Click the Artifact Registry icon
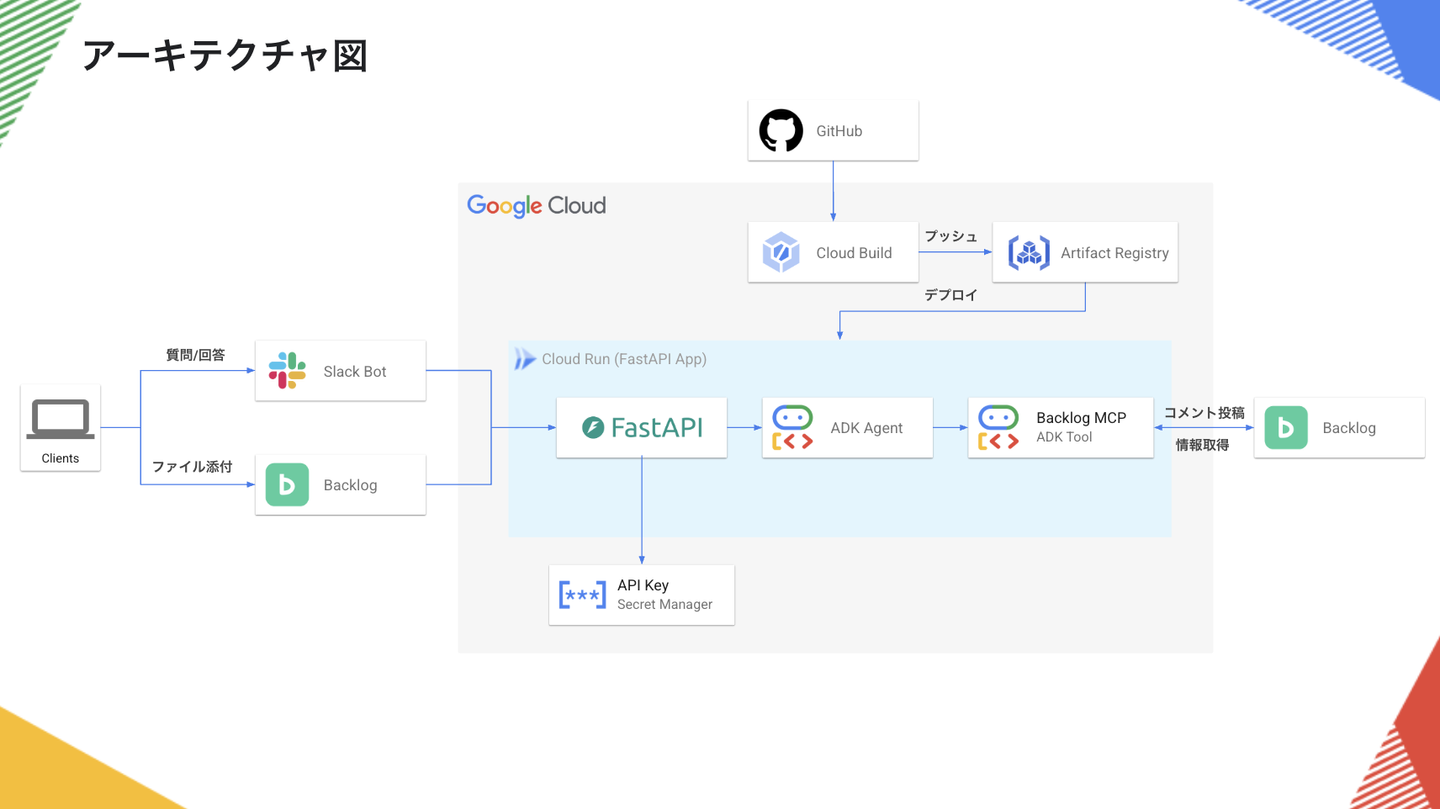This screenshot has height=809, width=1440. [x=1029, y=253]
